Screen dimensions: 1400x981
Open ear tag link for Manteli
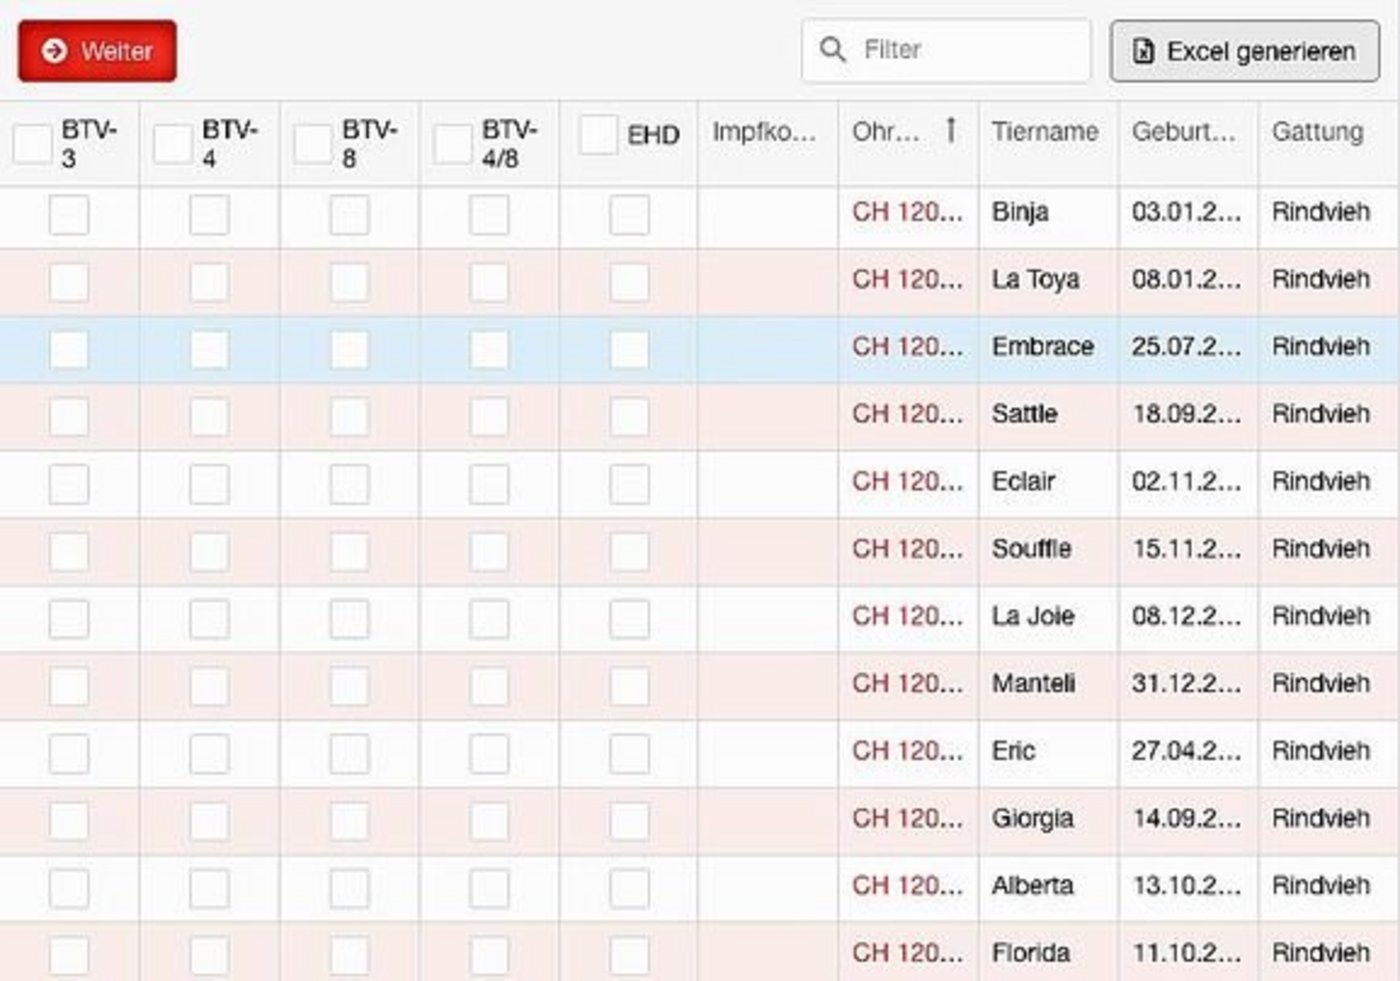point(907,684)
